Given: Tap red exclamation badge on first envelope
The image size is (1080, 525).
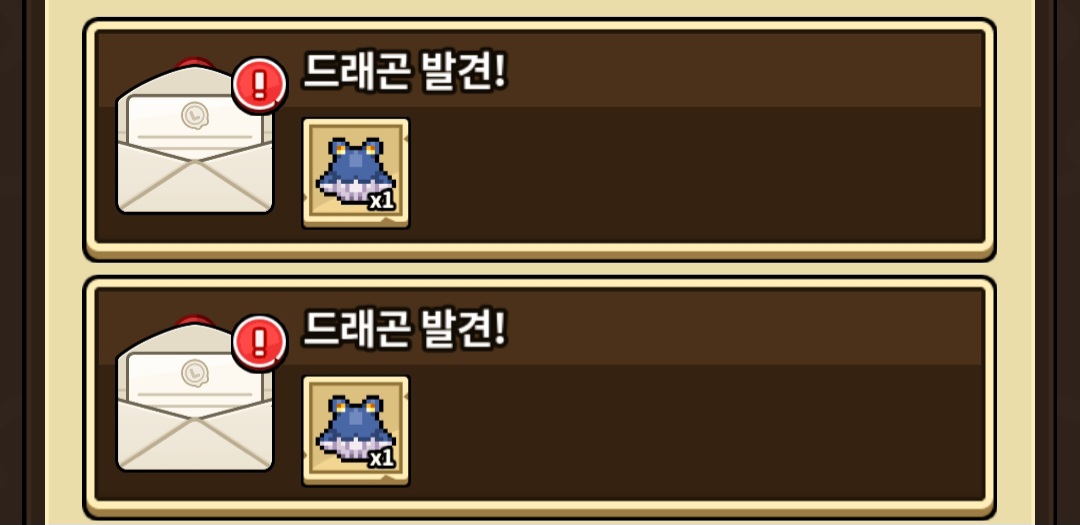Looking at the screenshot, I should pos(259,85).
